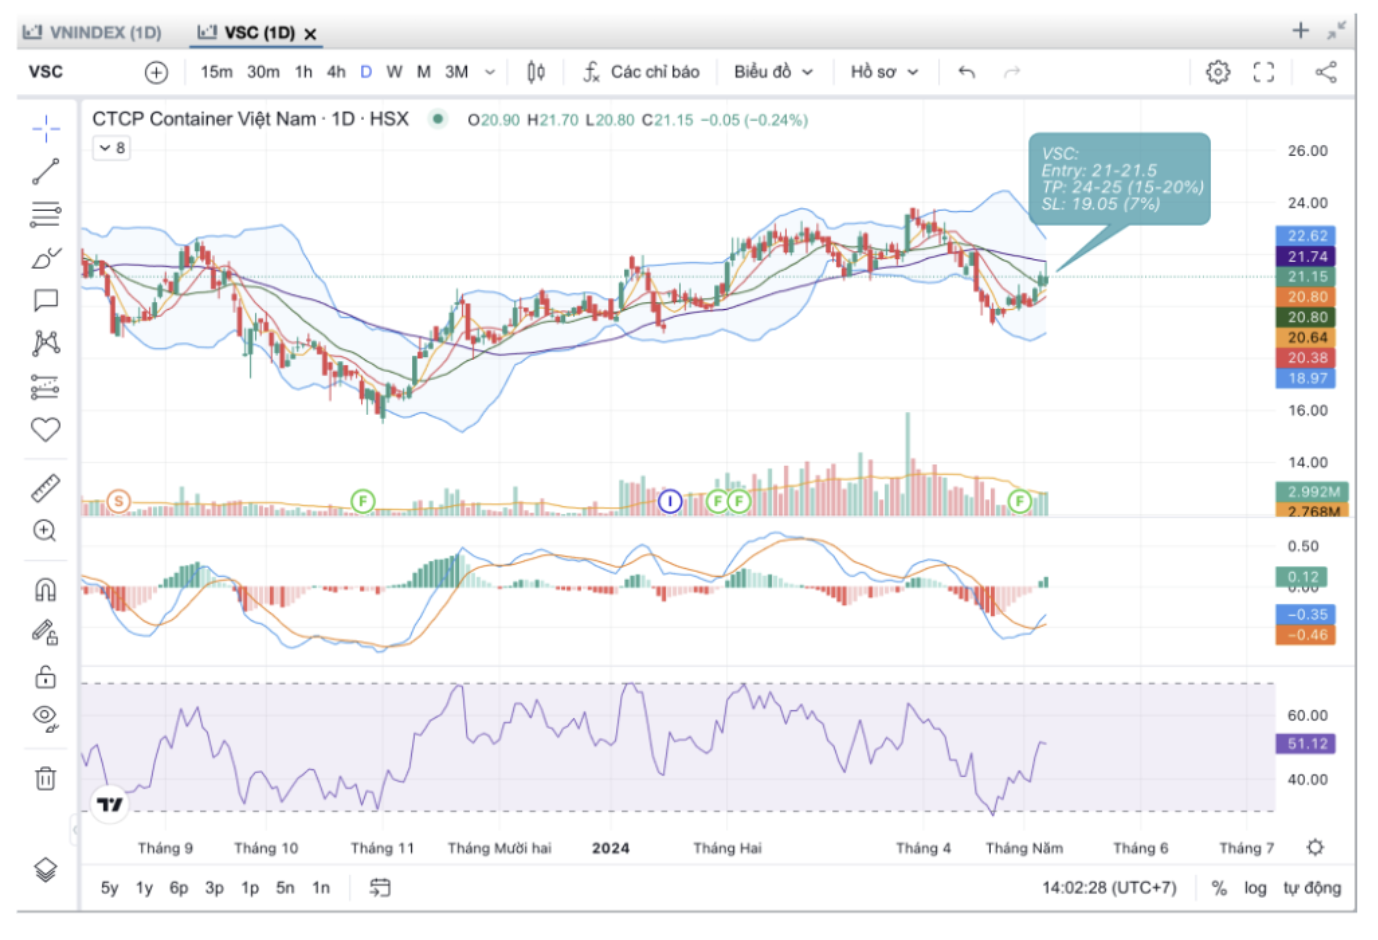
Task: Set chart range to 1n
Action: (x=321, y=887)
